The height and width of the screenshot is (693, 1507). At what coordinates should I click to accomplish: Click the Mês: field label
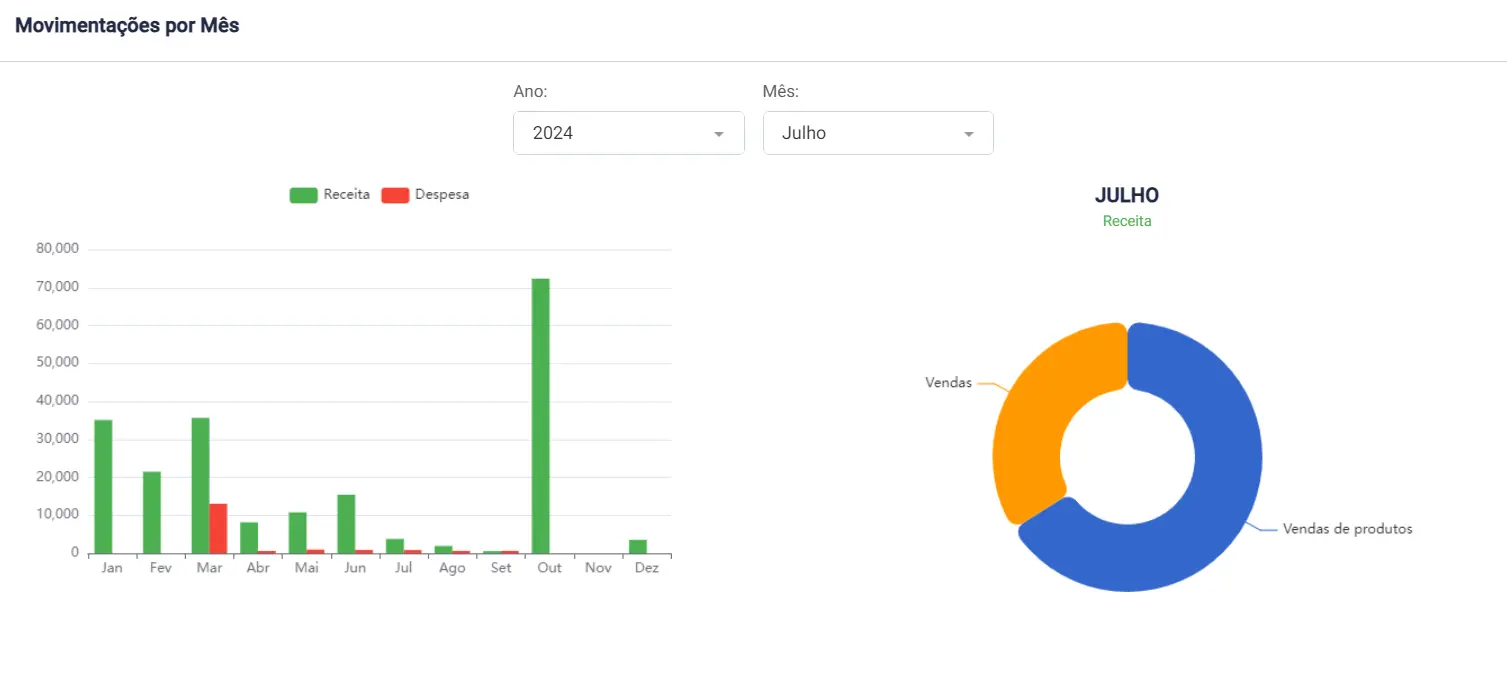pyautogui.click(x=781, y=92)
